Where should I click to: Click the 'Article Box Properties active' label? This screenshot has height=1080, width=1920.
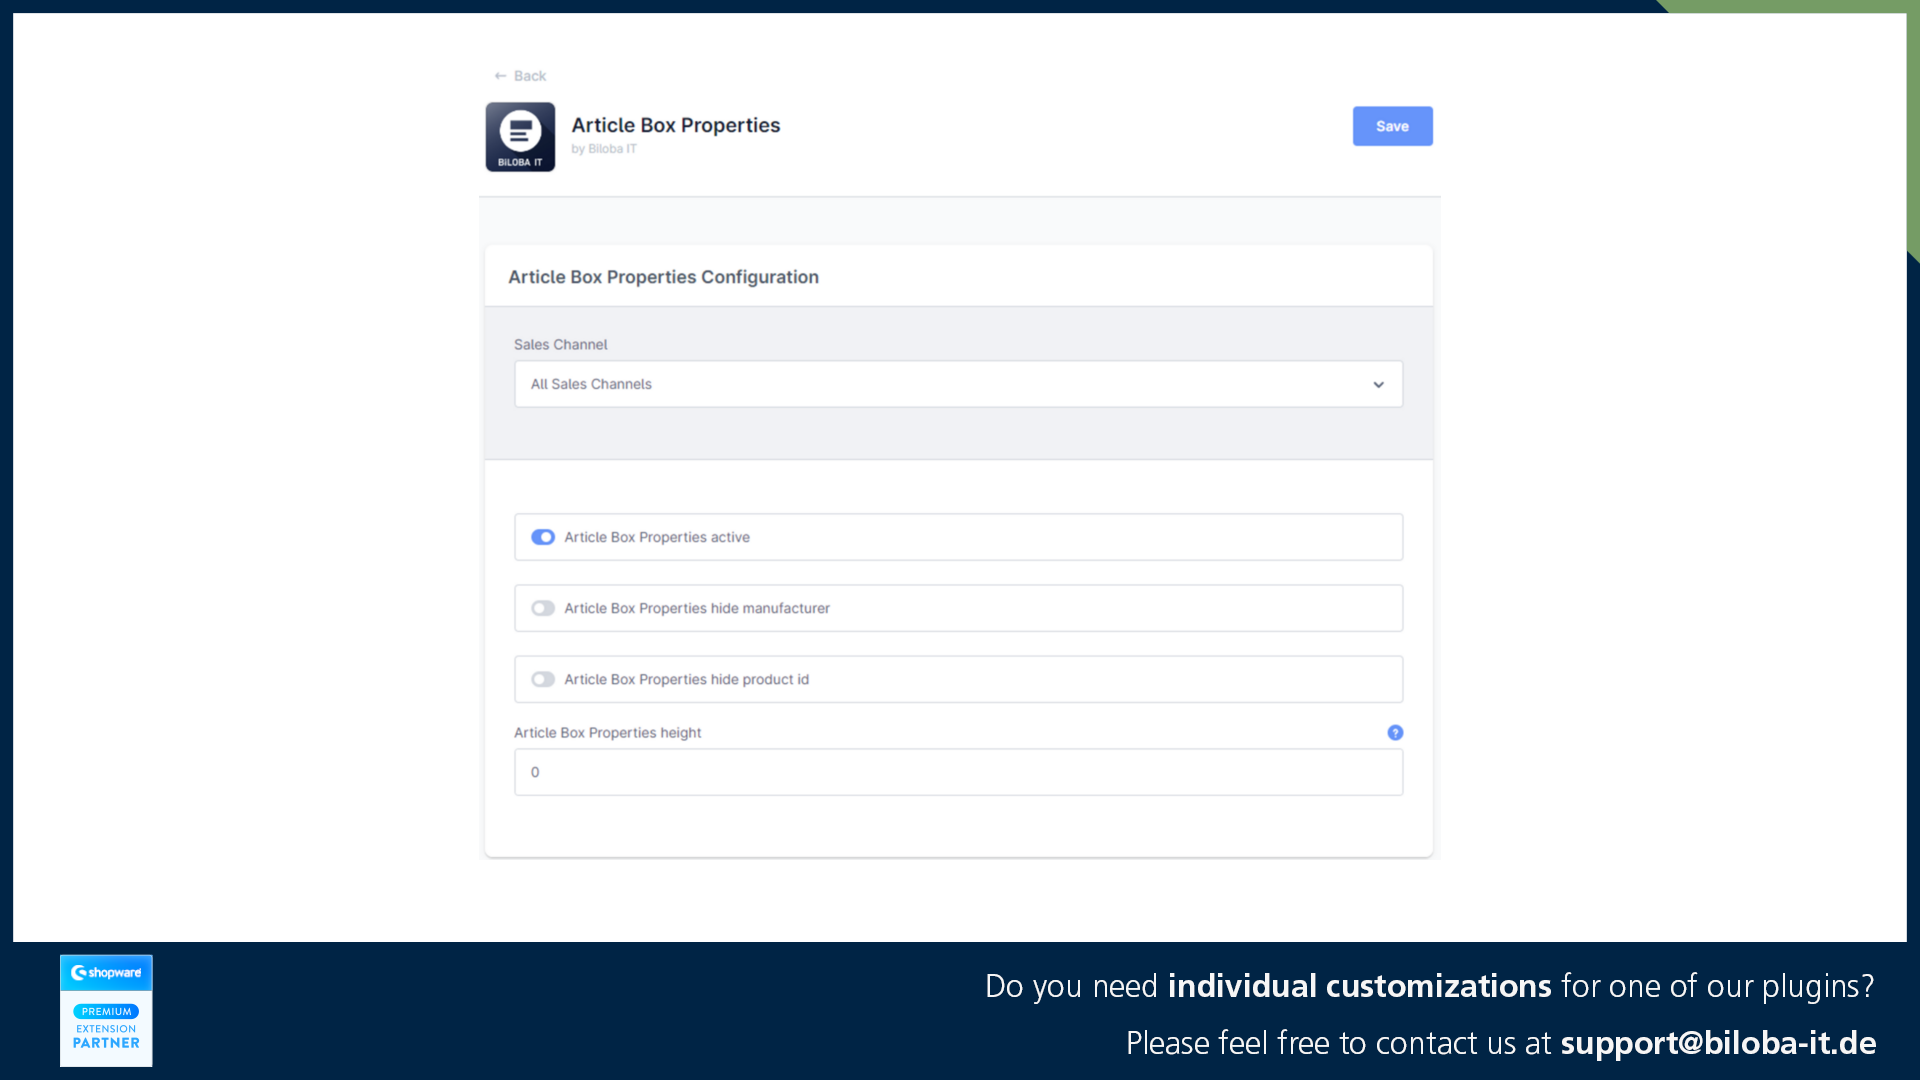pyautogui.click(x=657, y=537)
